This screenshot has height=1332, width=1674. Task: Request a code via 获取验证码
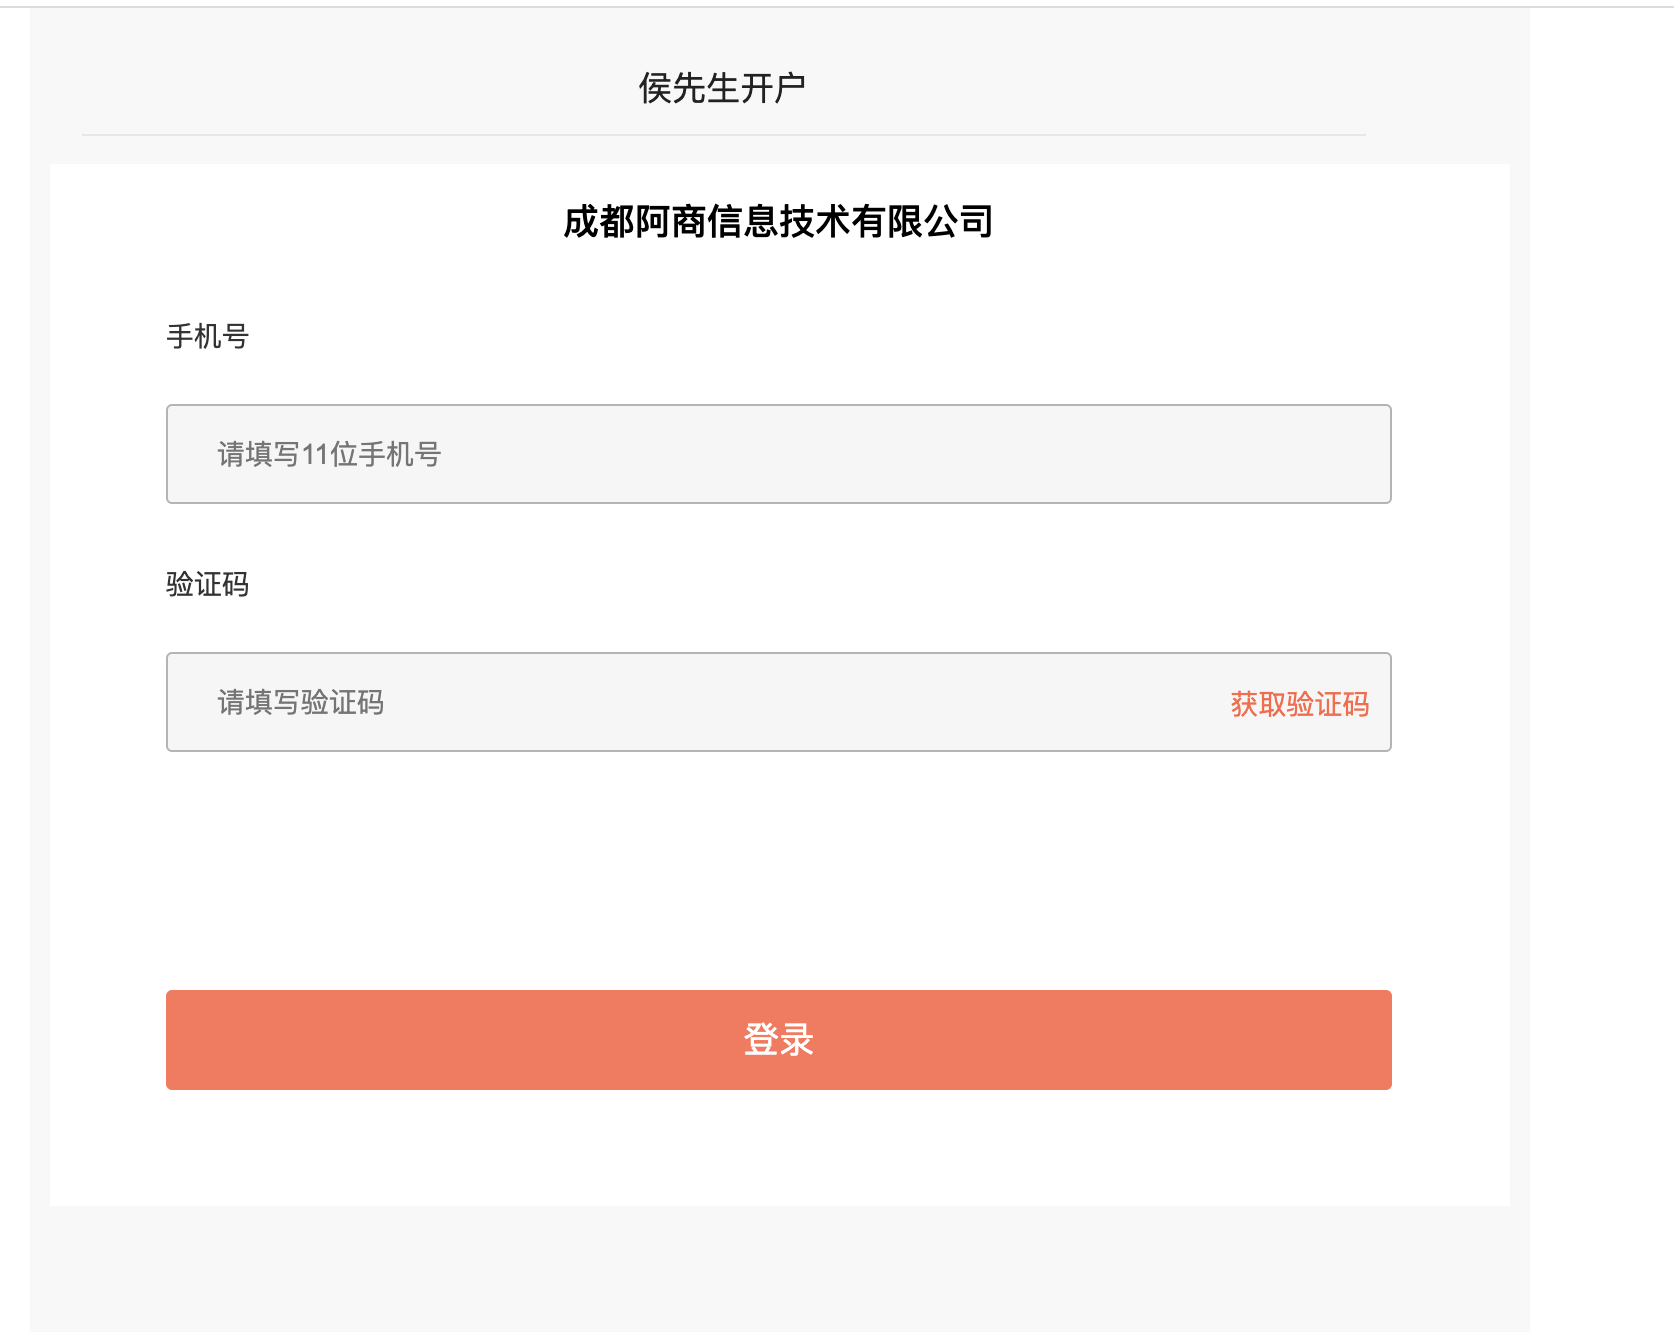tap(1299, 704)
